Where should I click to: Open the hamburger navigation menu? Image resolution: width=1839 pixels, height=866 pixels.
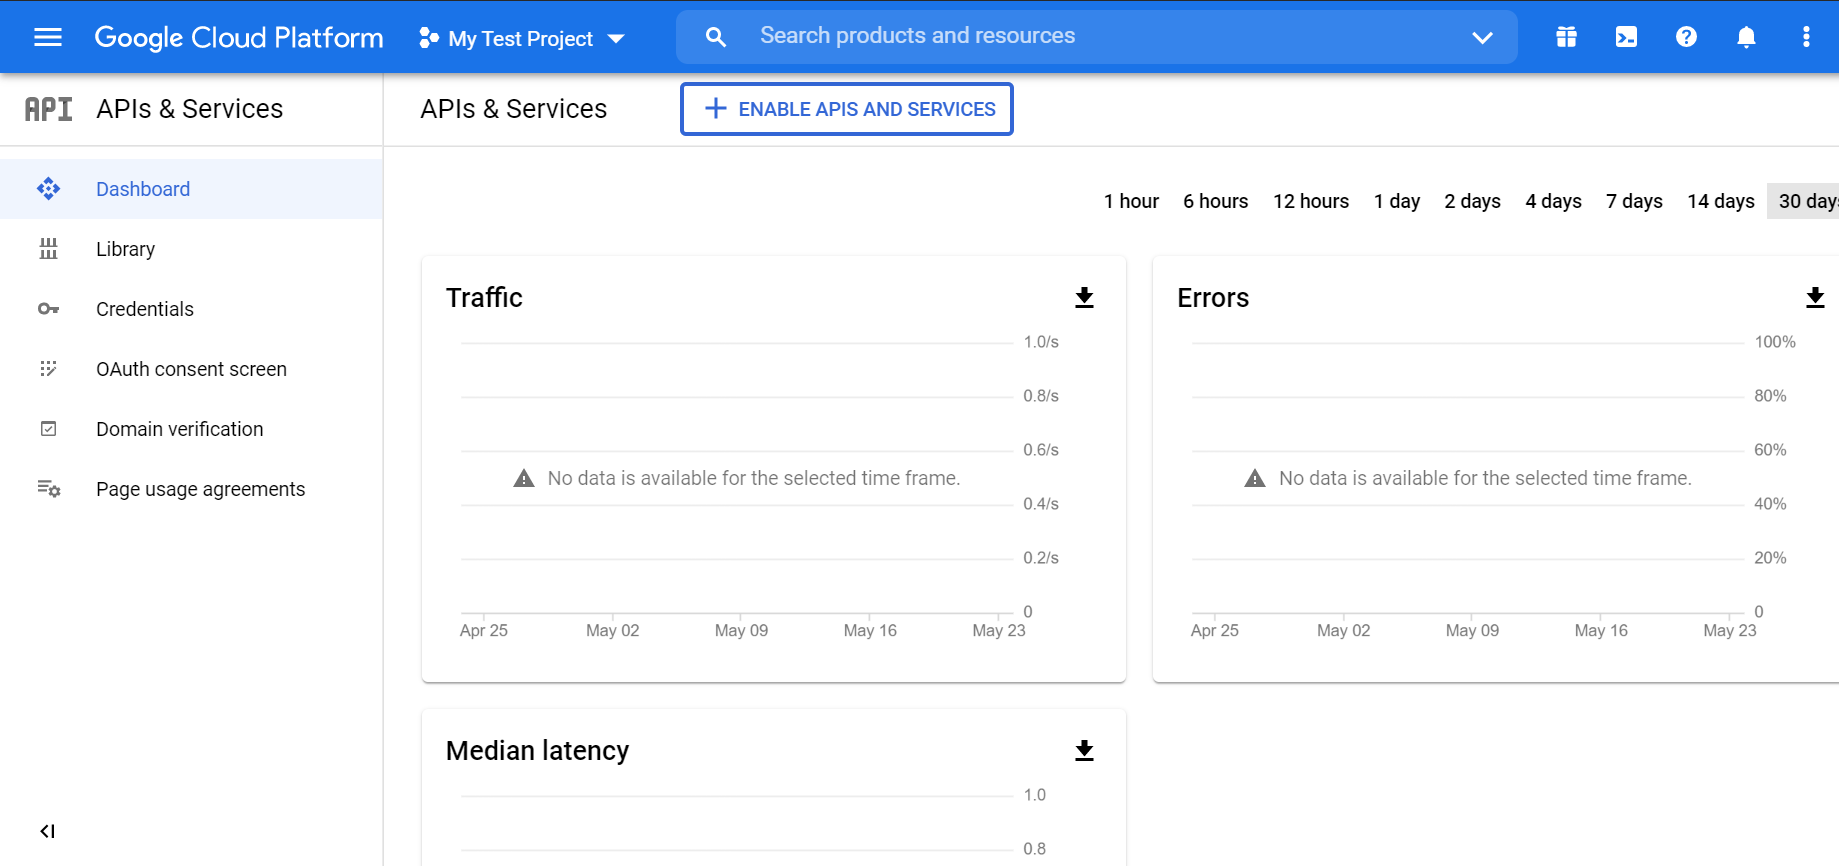click(48, 37)
